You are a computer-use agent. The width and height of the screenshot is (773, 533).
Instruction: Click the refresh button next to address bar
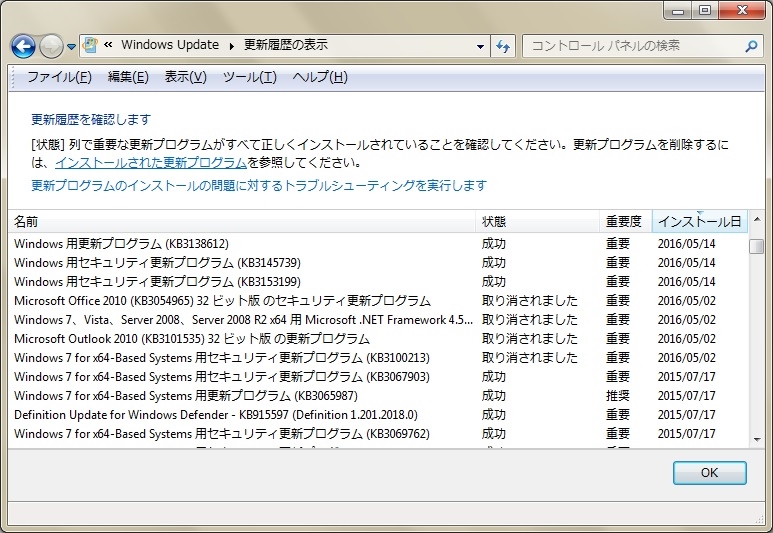[503, 46]
